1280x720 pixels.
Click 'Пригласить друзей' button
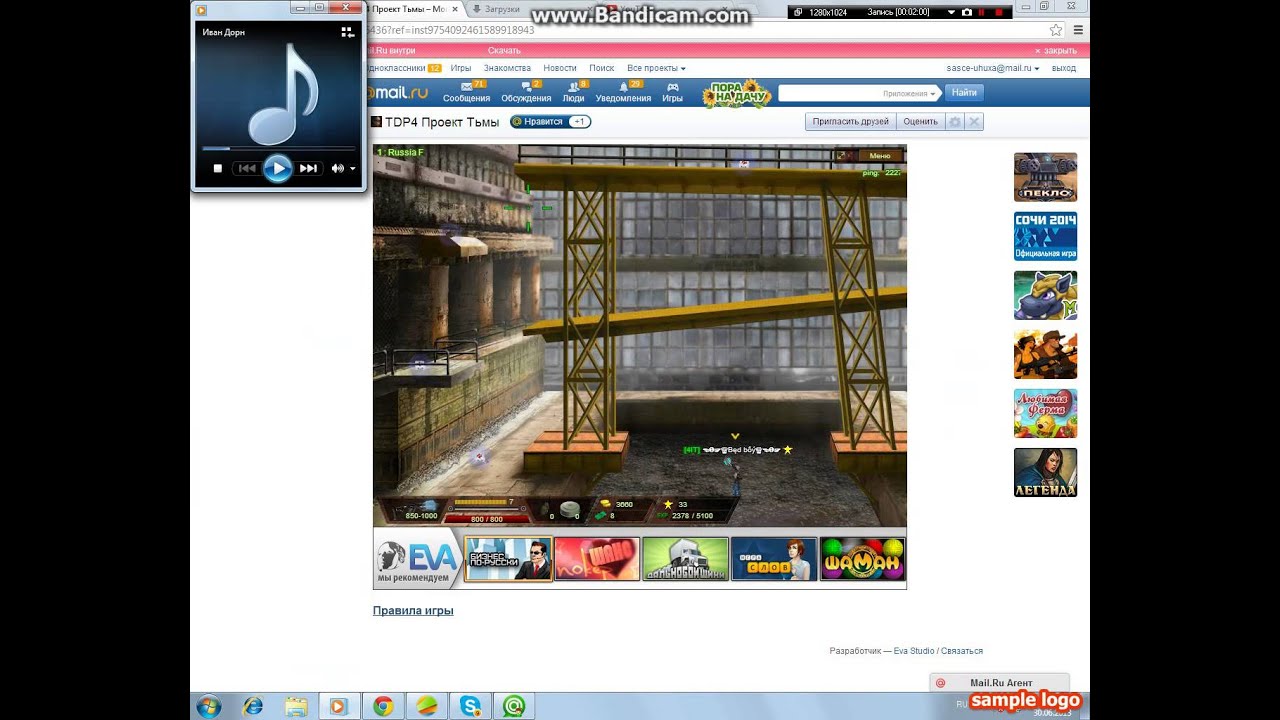click(850, 121)
